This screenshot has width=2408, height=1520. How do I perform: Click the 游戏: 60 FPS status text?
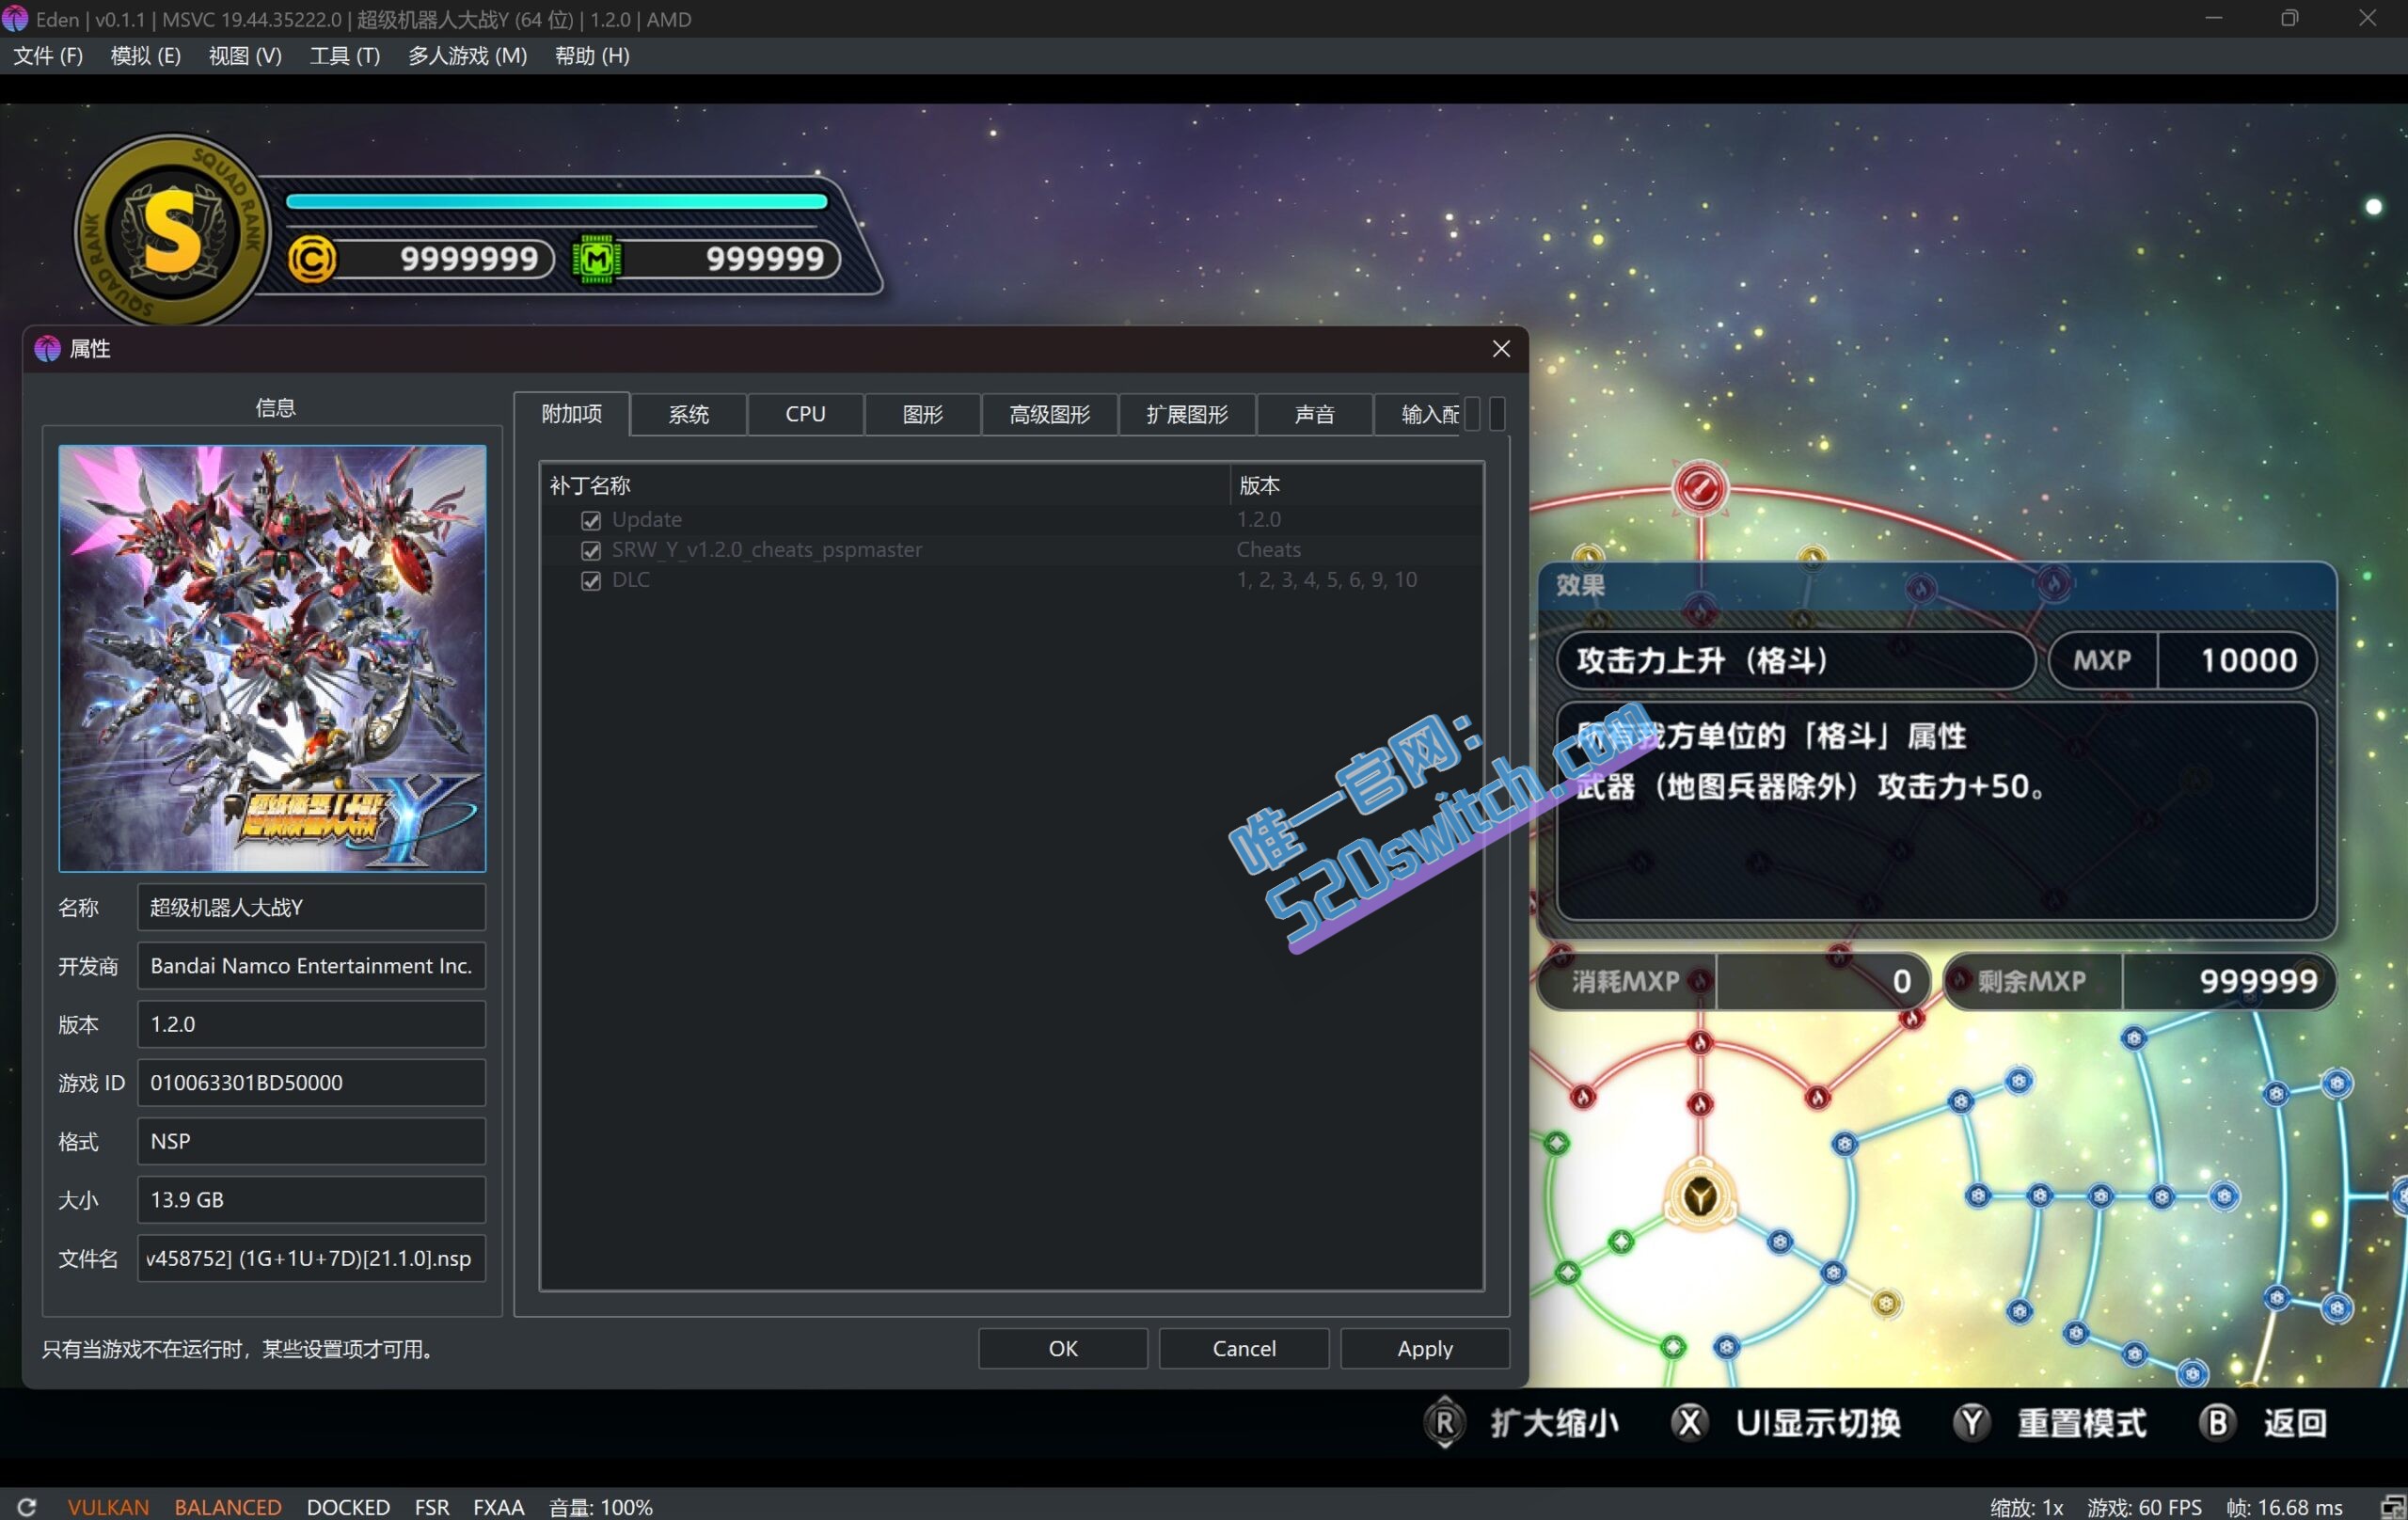point(2144,1506)
